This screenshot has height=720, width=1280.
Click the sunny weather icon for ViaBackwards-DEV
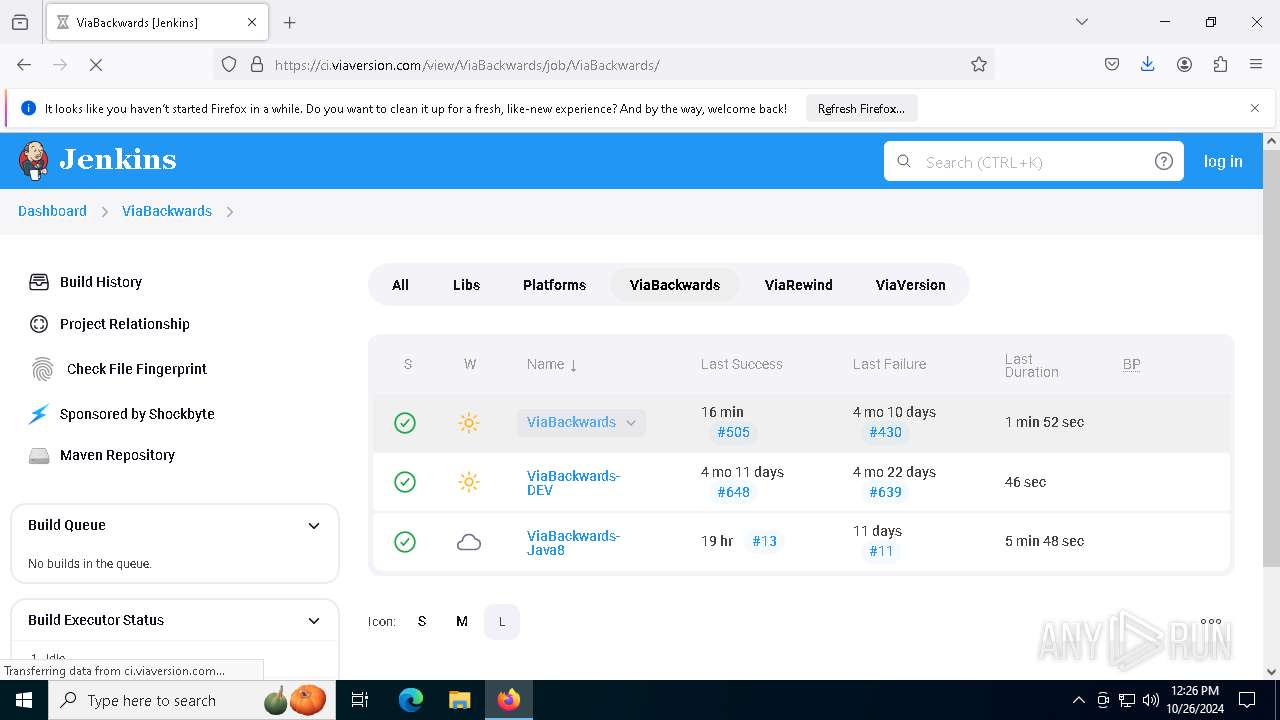point(469,482)
